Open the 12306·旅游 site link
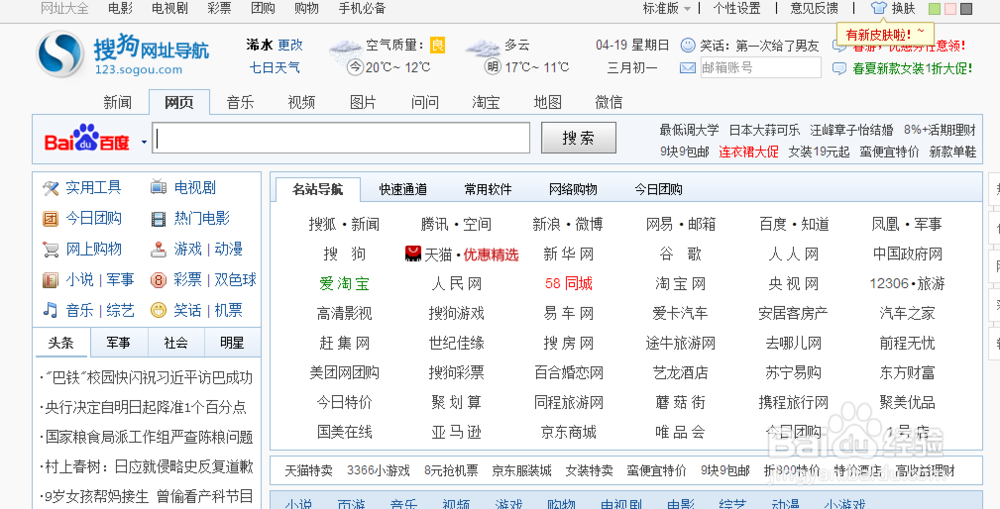 (907, 284)
